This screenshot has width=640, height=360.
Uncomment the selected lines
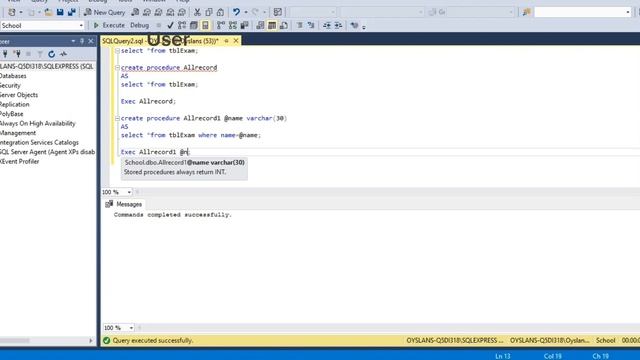click(x=311, y=25)
